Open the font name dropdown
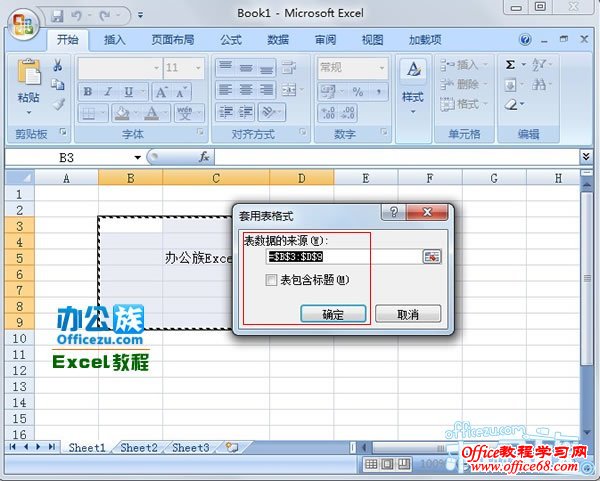Viewport: 600px width, 481px height. pos(157,68)
